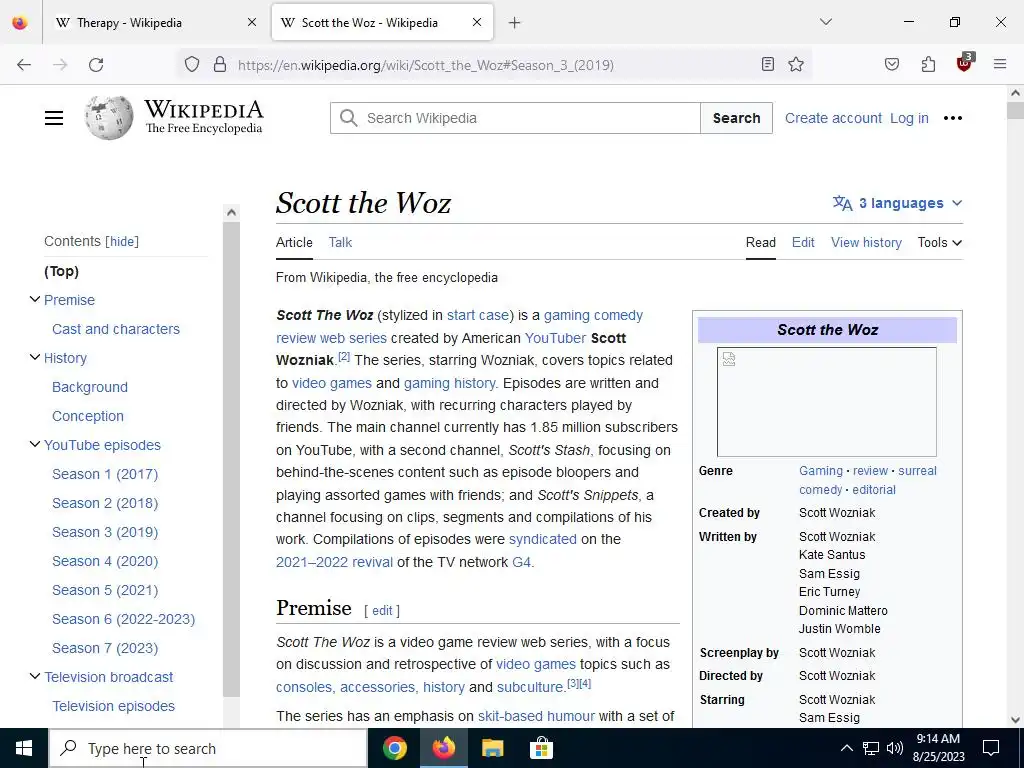Expand the Tools dropdown
1024x768 pixels.
pyautogui.click(x=940, y=242)
